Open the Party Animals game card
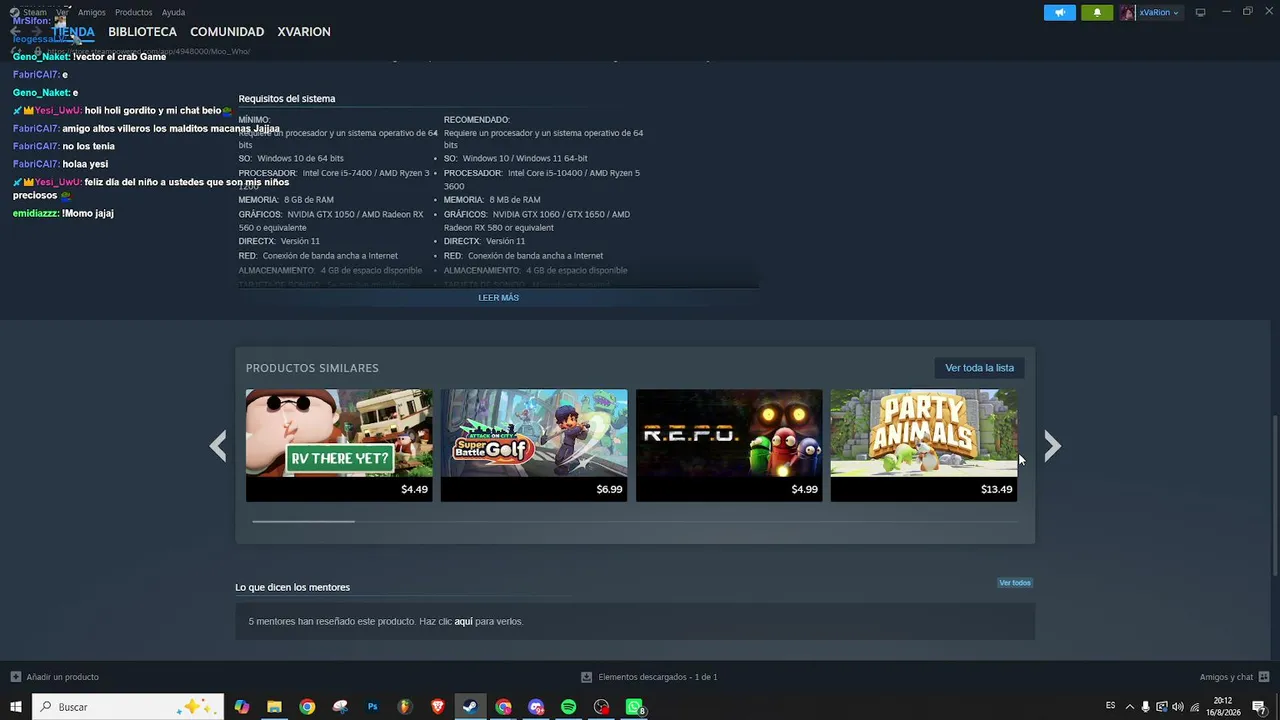The width and height of the screenshot is (1280, 720). (x=924, y=445)
